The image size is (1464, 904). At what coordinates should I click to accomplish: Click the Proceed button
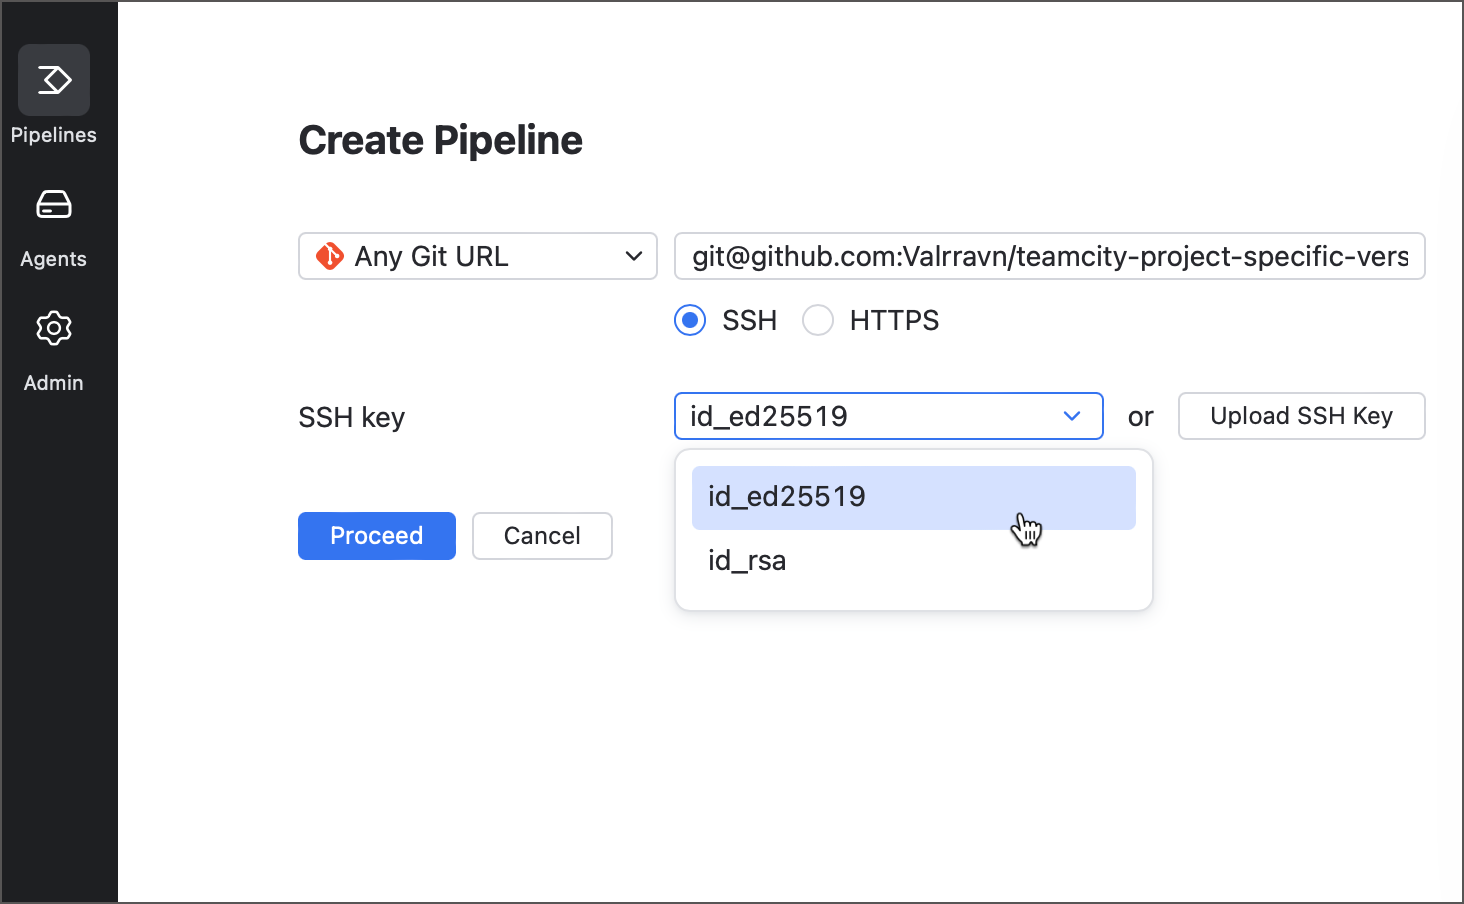376,536
